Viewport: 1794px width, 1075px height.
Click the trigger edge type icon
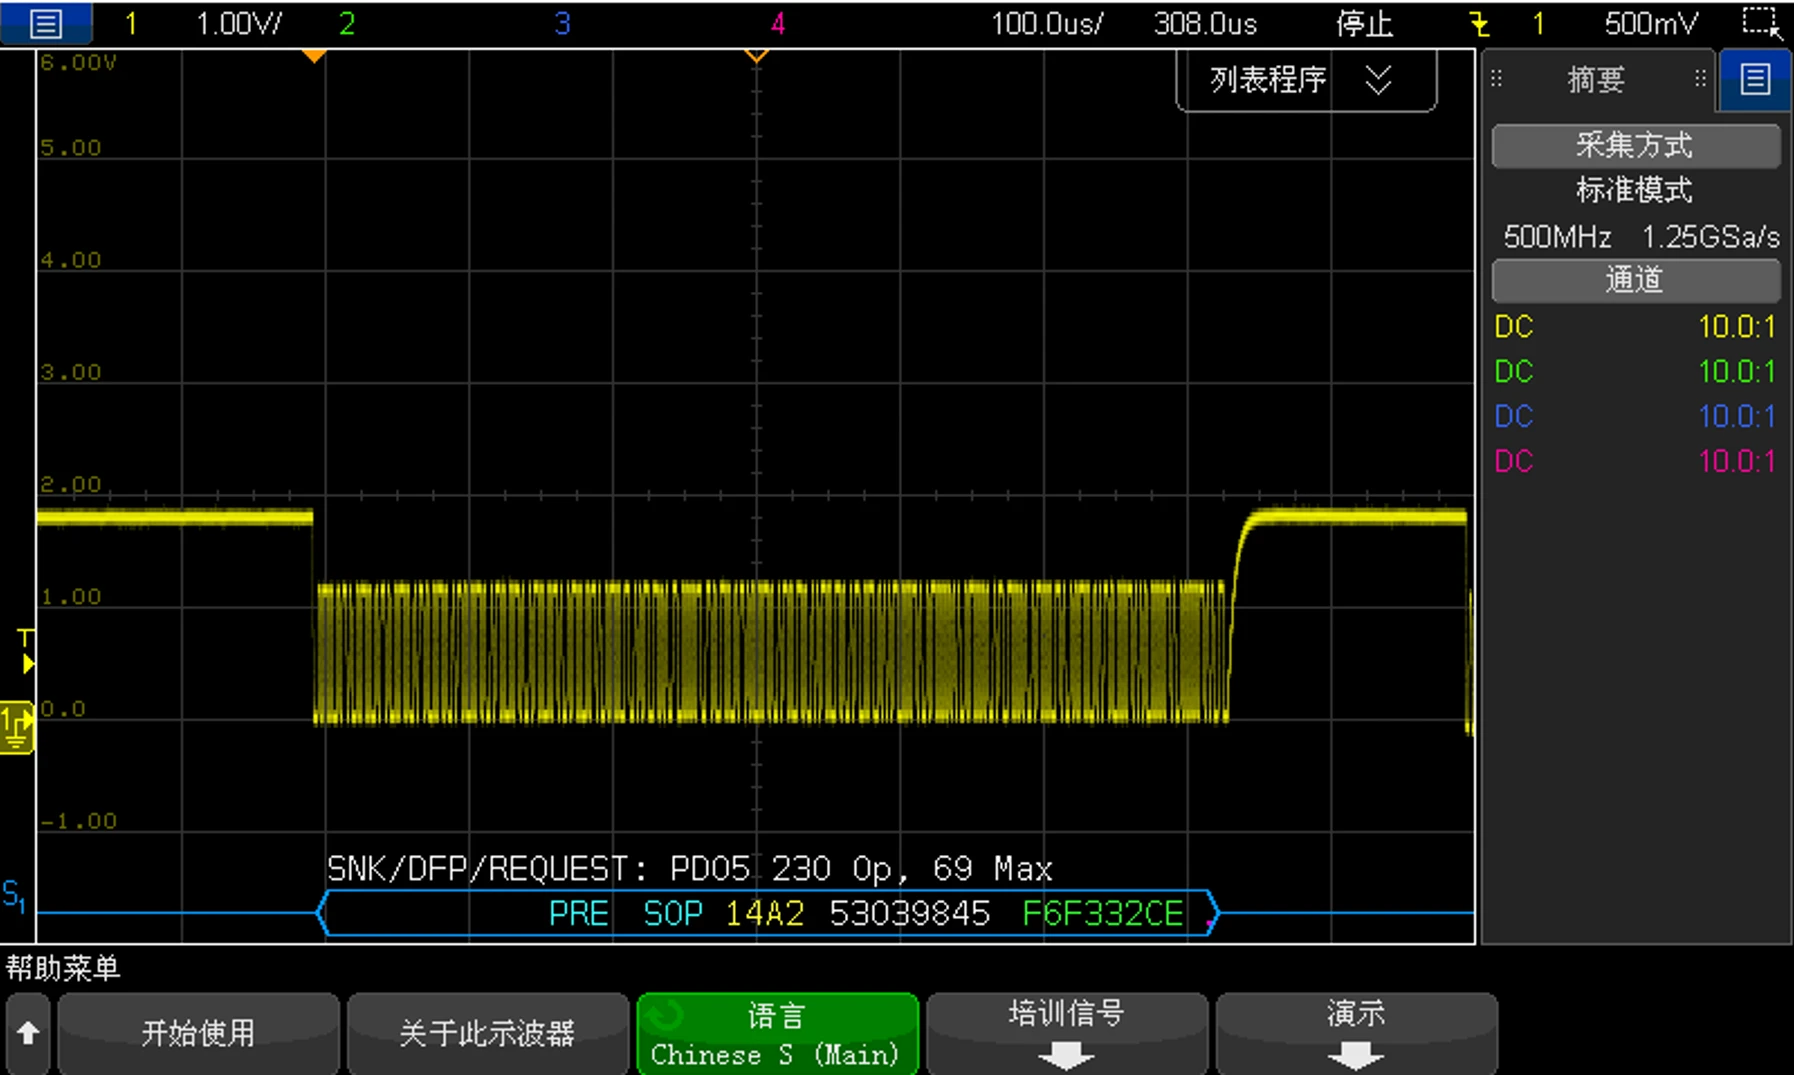1479,24
